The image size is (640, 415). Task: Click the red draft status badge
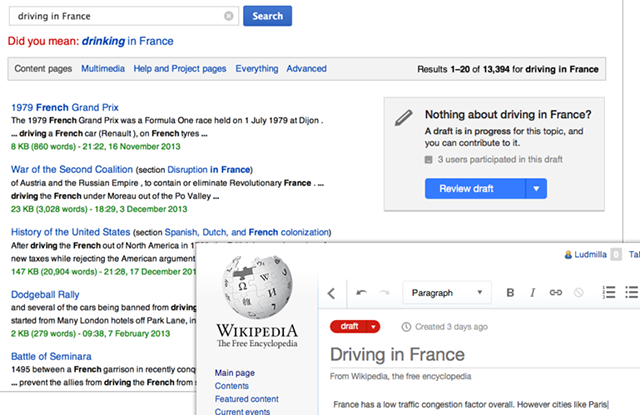[349, 326]
